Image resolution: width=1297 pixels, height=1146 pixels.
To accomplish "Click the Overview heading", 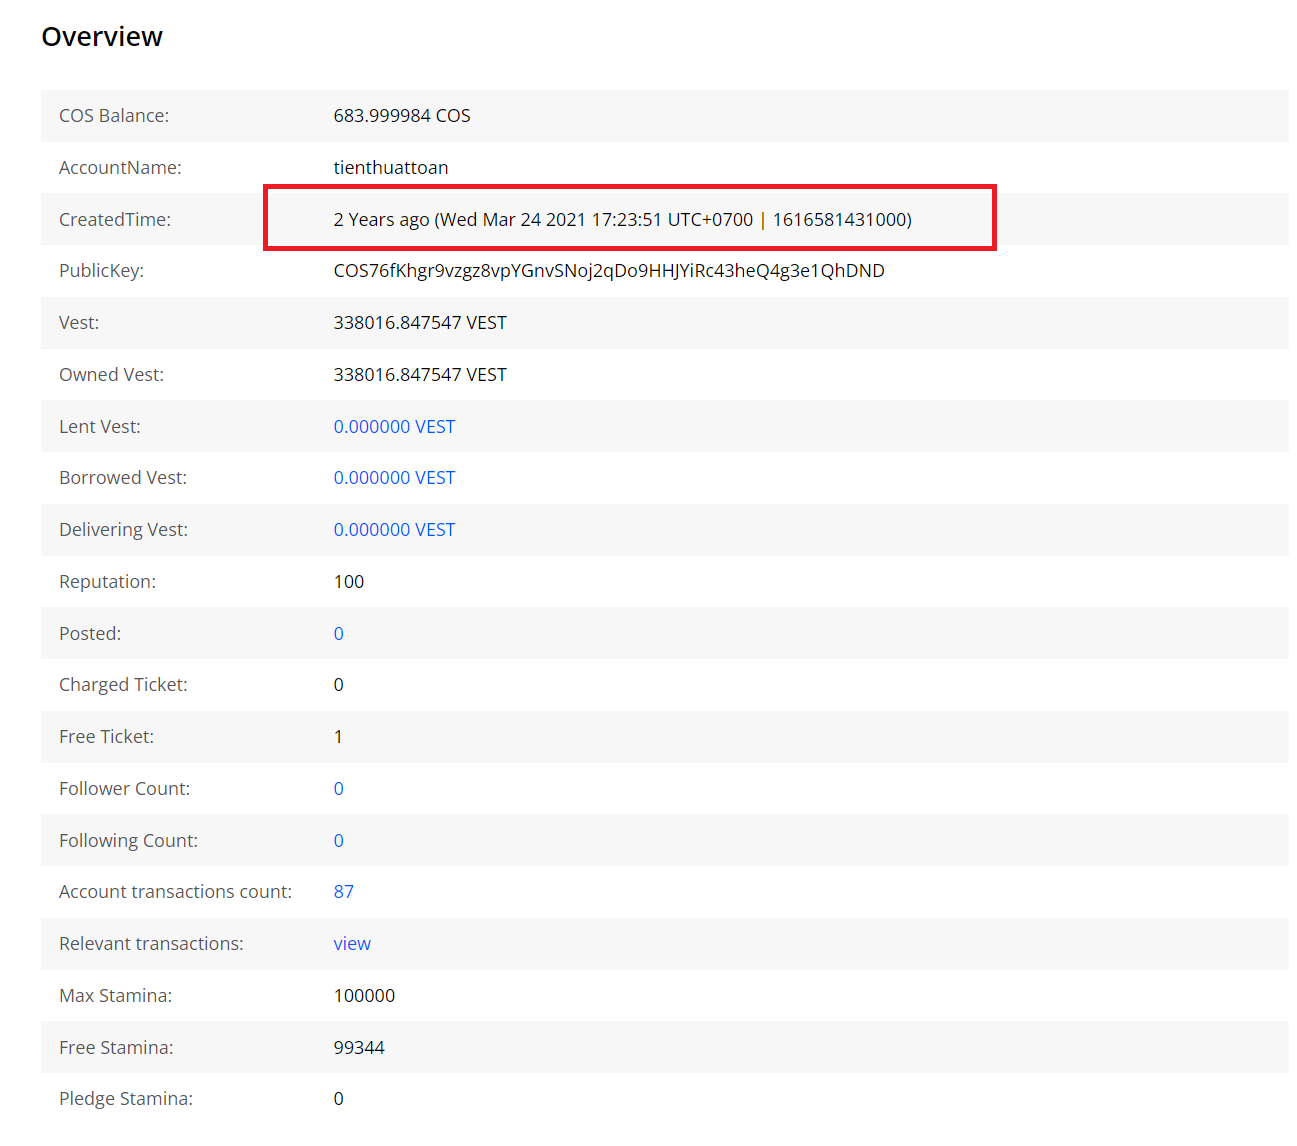I will pyautogui.click(x=102, y=37).
